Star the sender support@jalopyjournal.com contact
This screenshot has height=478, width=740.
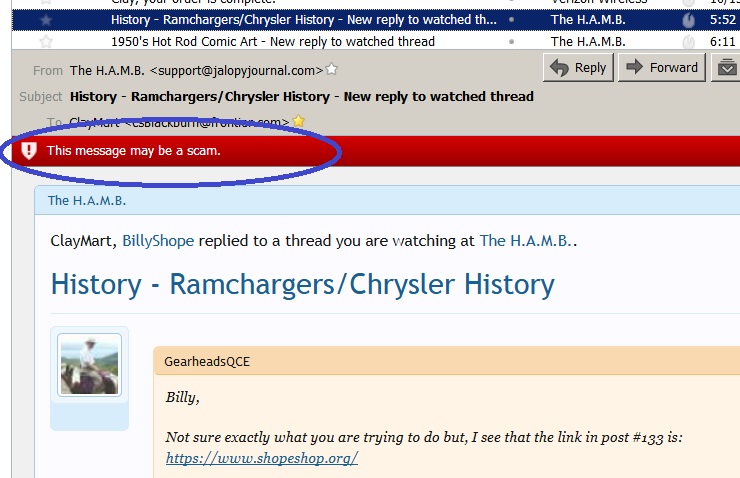[332, 69]
